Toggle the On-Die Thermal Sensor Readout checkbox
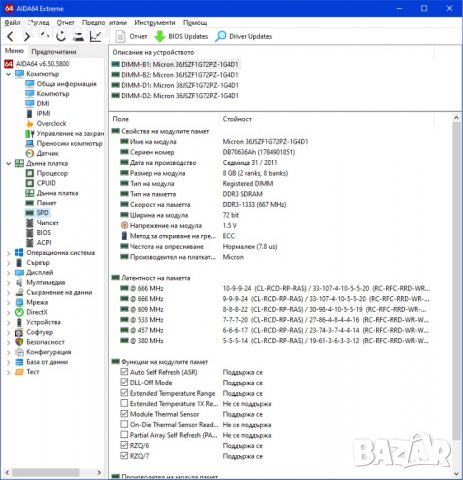 point(124,424)
